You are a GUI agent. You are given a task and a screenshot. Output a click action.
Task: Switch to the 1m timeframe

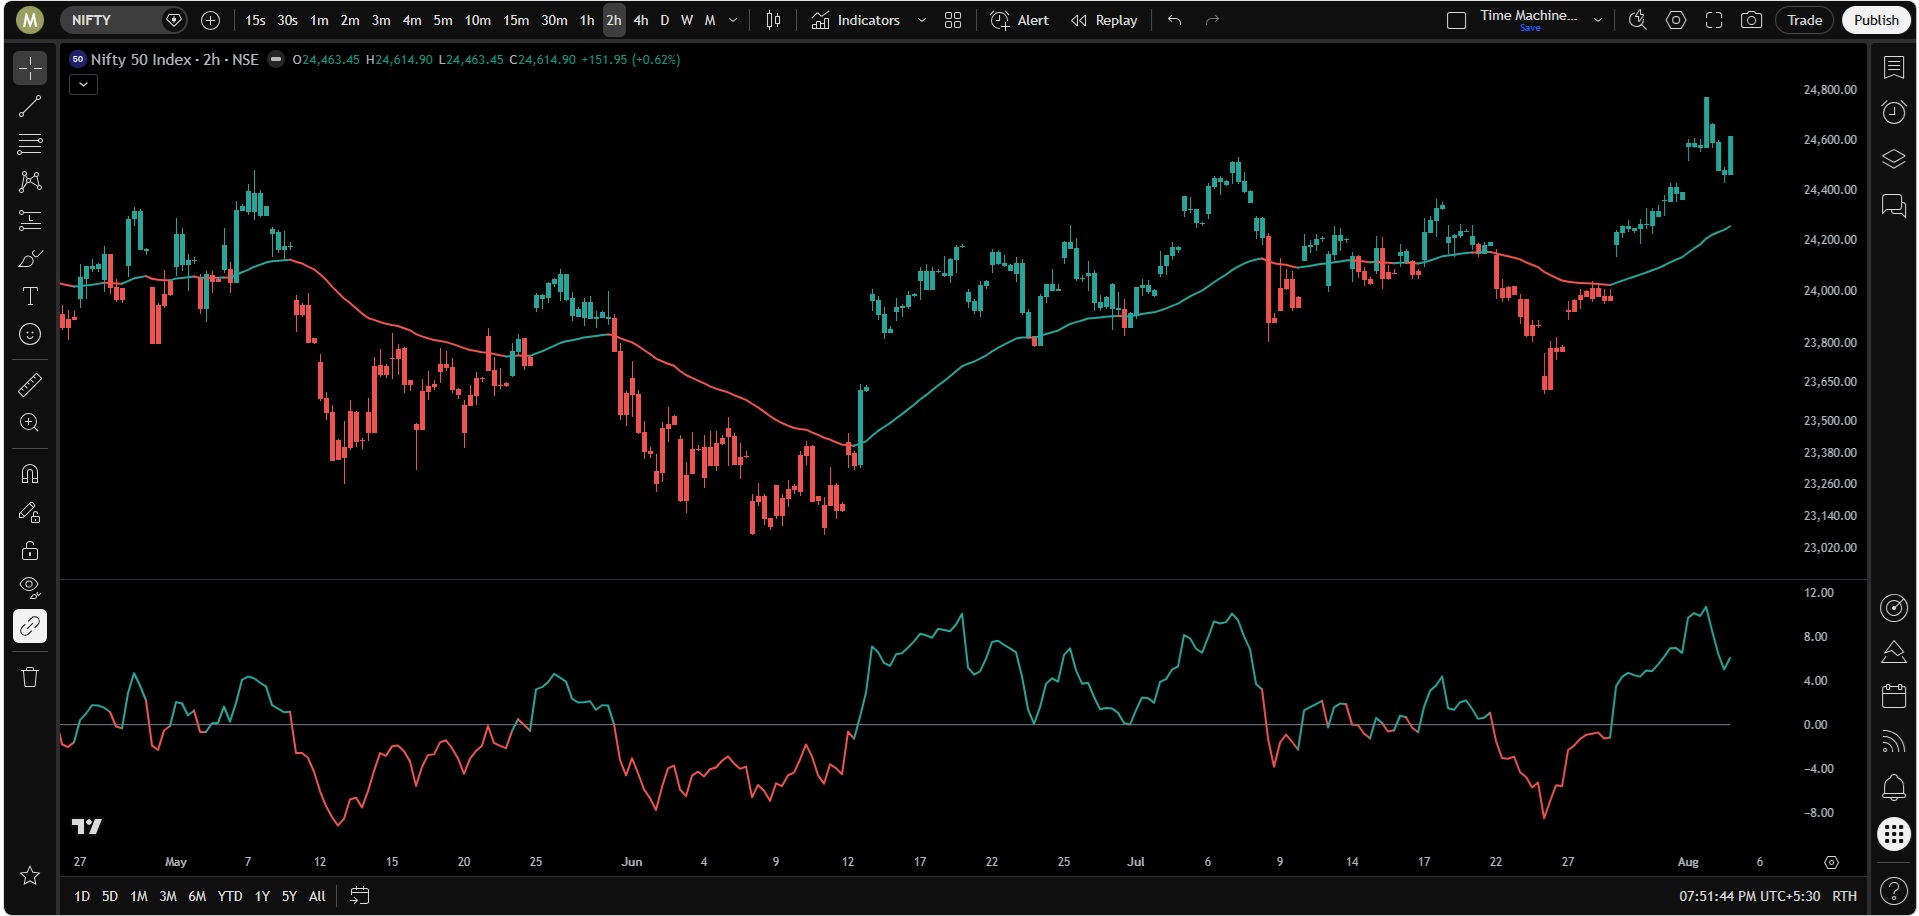point(319,20)
